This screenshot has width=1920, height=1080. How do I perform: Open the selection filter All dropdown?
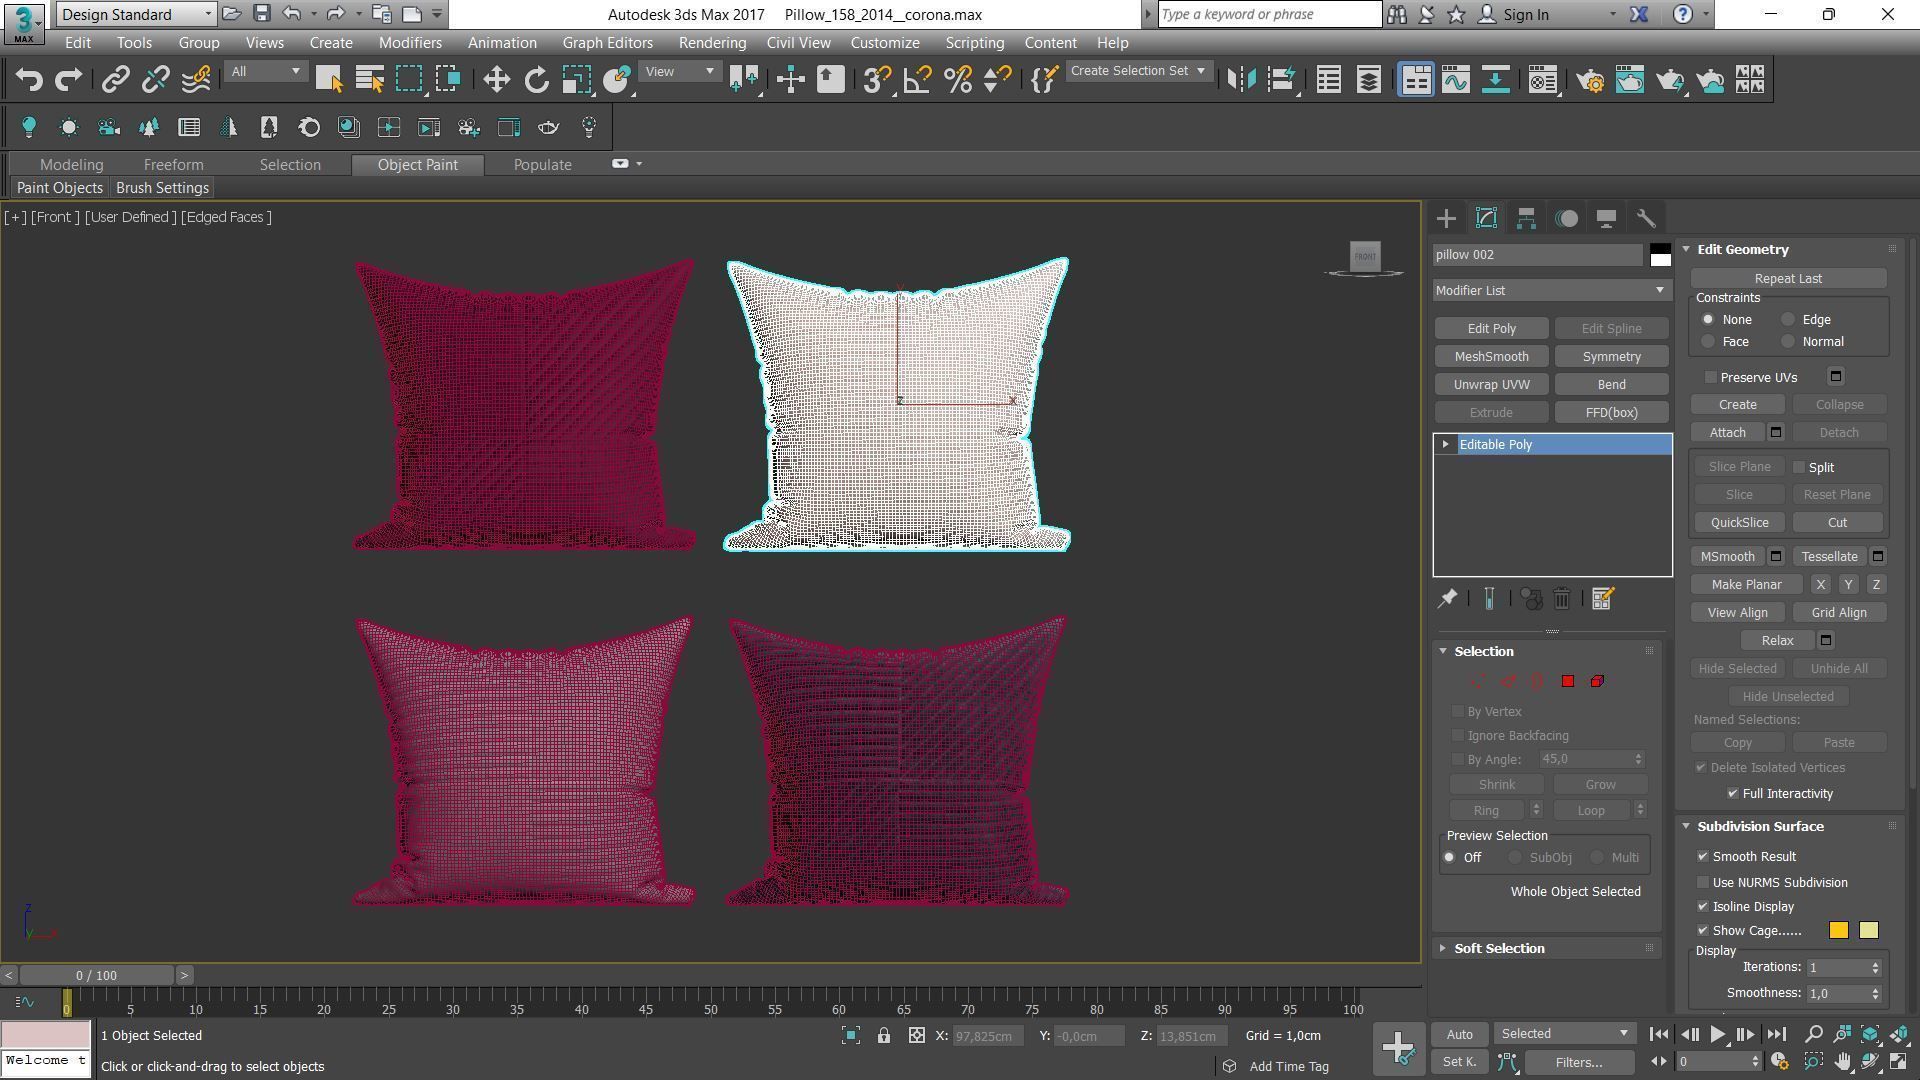click(x=265, y=71)
